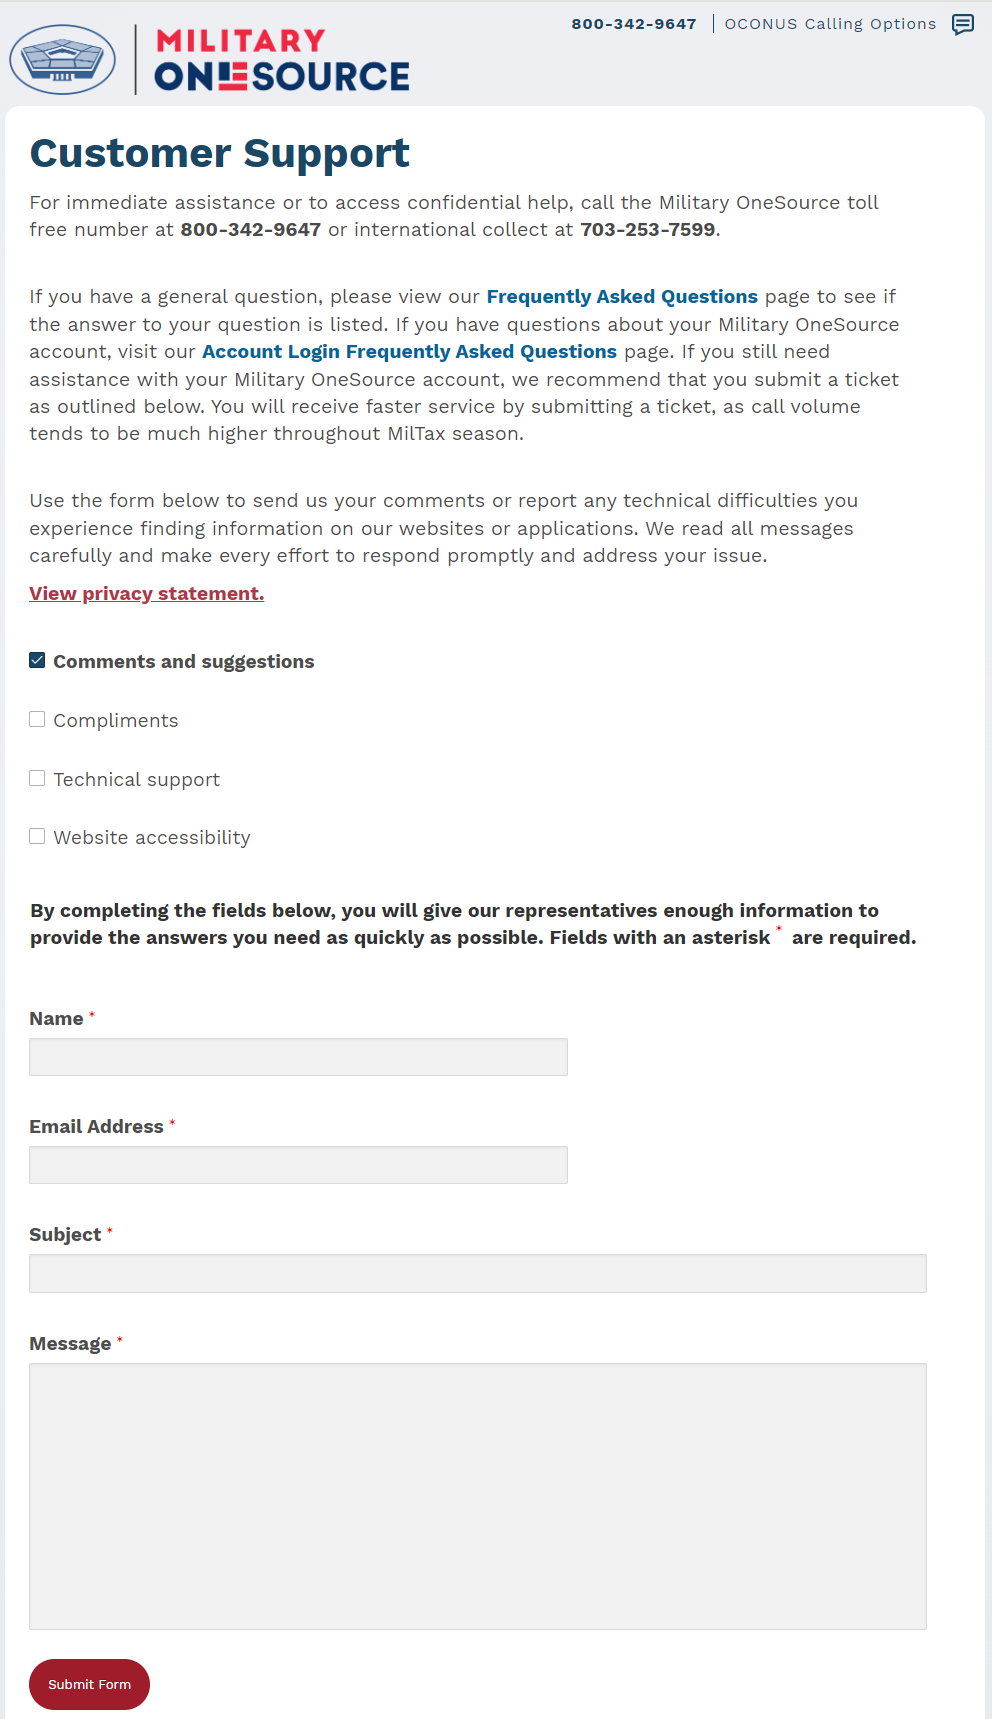Click inside the Message text area

click(x=478, y=1496)
